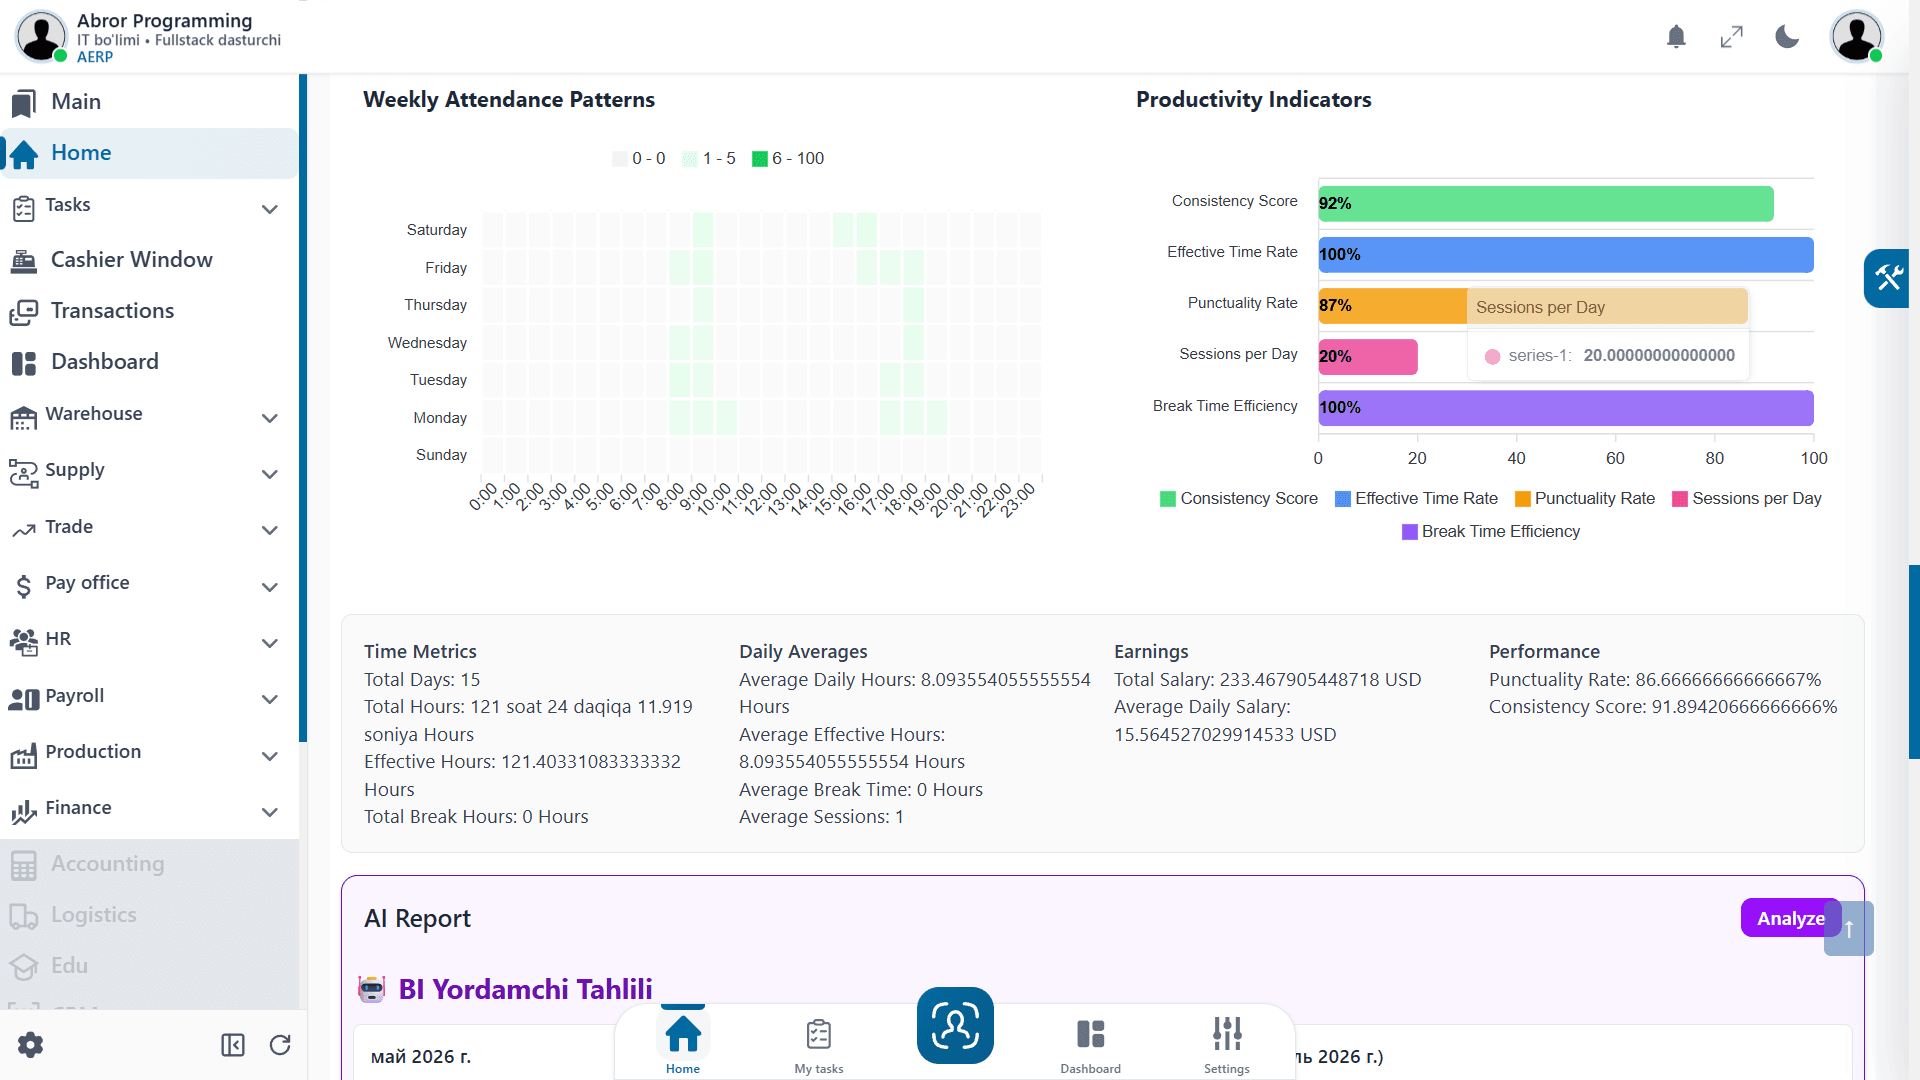This screenshot has width=1920, height=1080.
Task: Enter fullscreen mode via expand arrows icon
Action: 1732,37
